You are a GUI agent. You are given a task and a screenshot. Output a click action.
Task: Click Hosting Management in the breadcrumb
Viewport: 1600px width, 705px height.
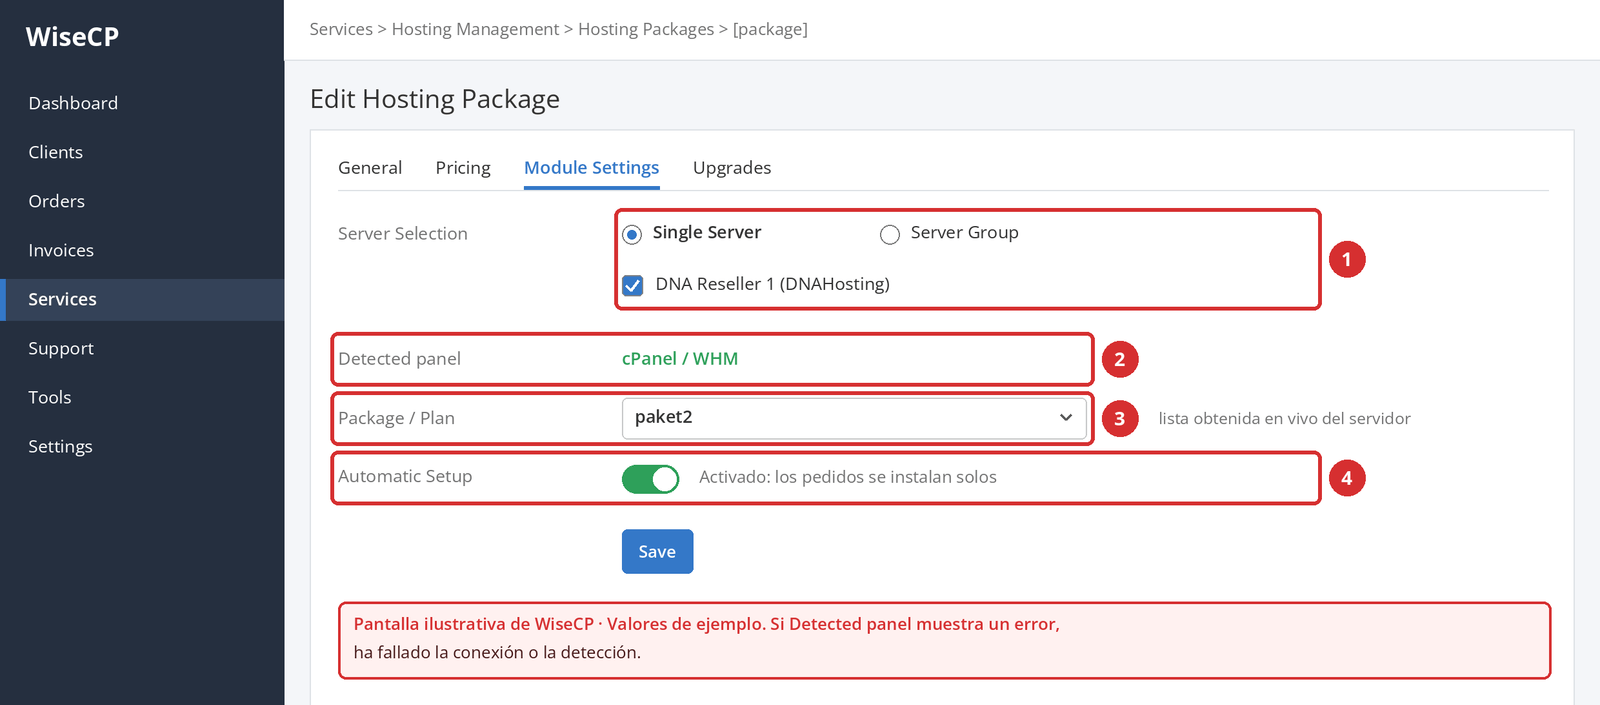pyautogui.click(x=475, y=29)
